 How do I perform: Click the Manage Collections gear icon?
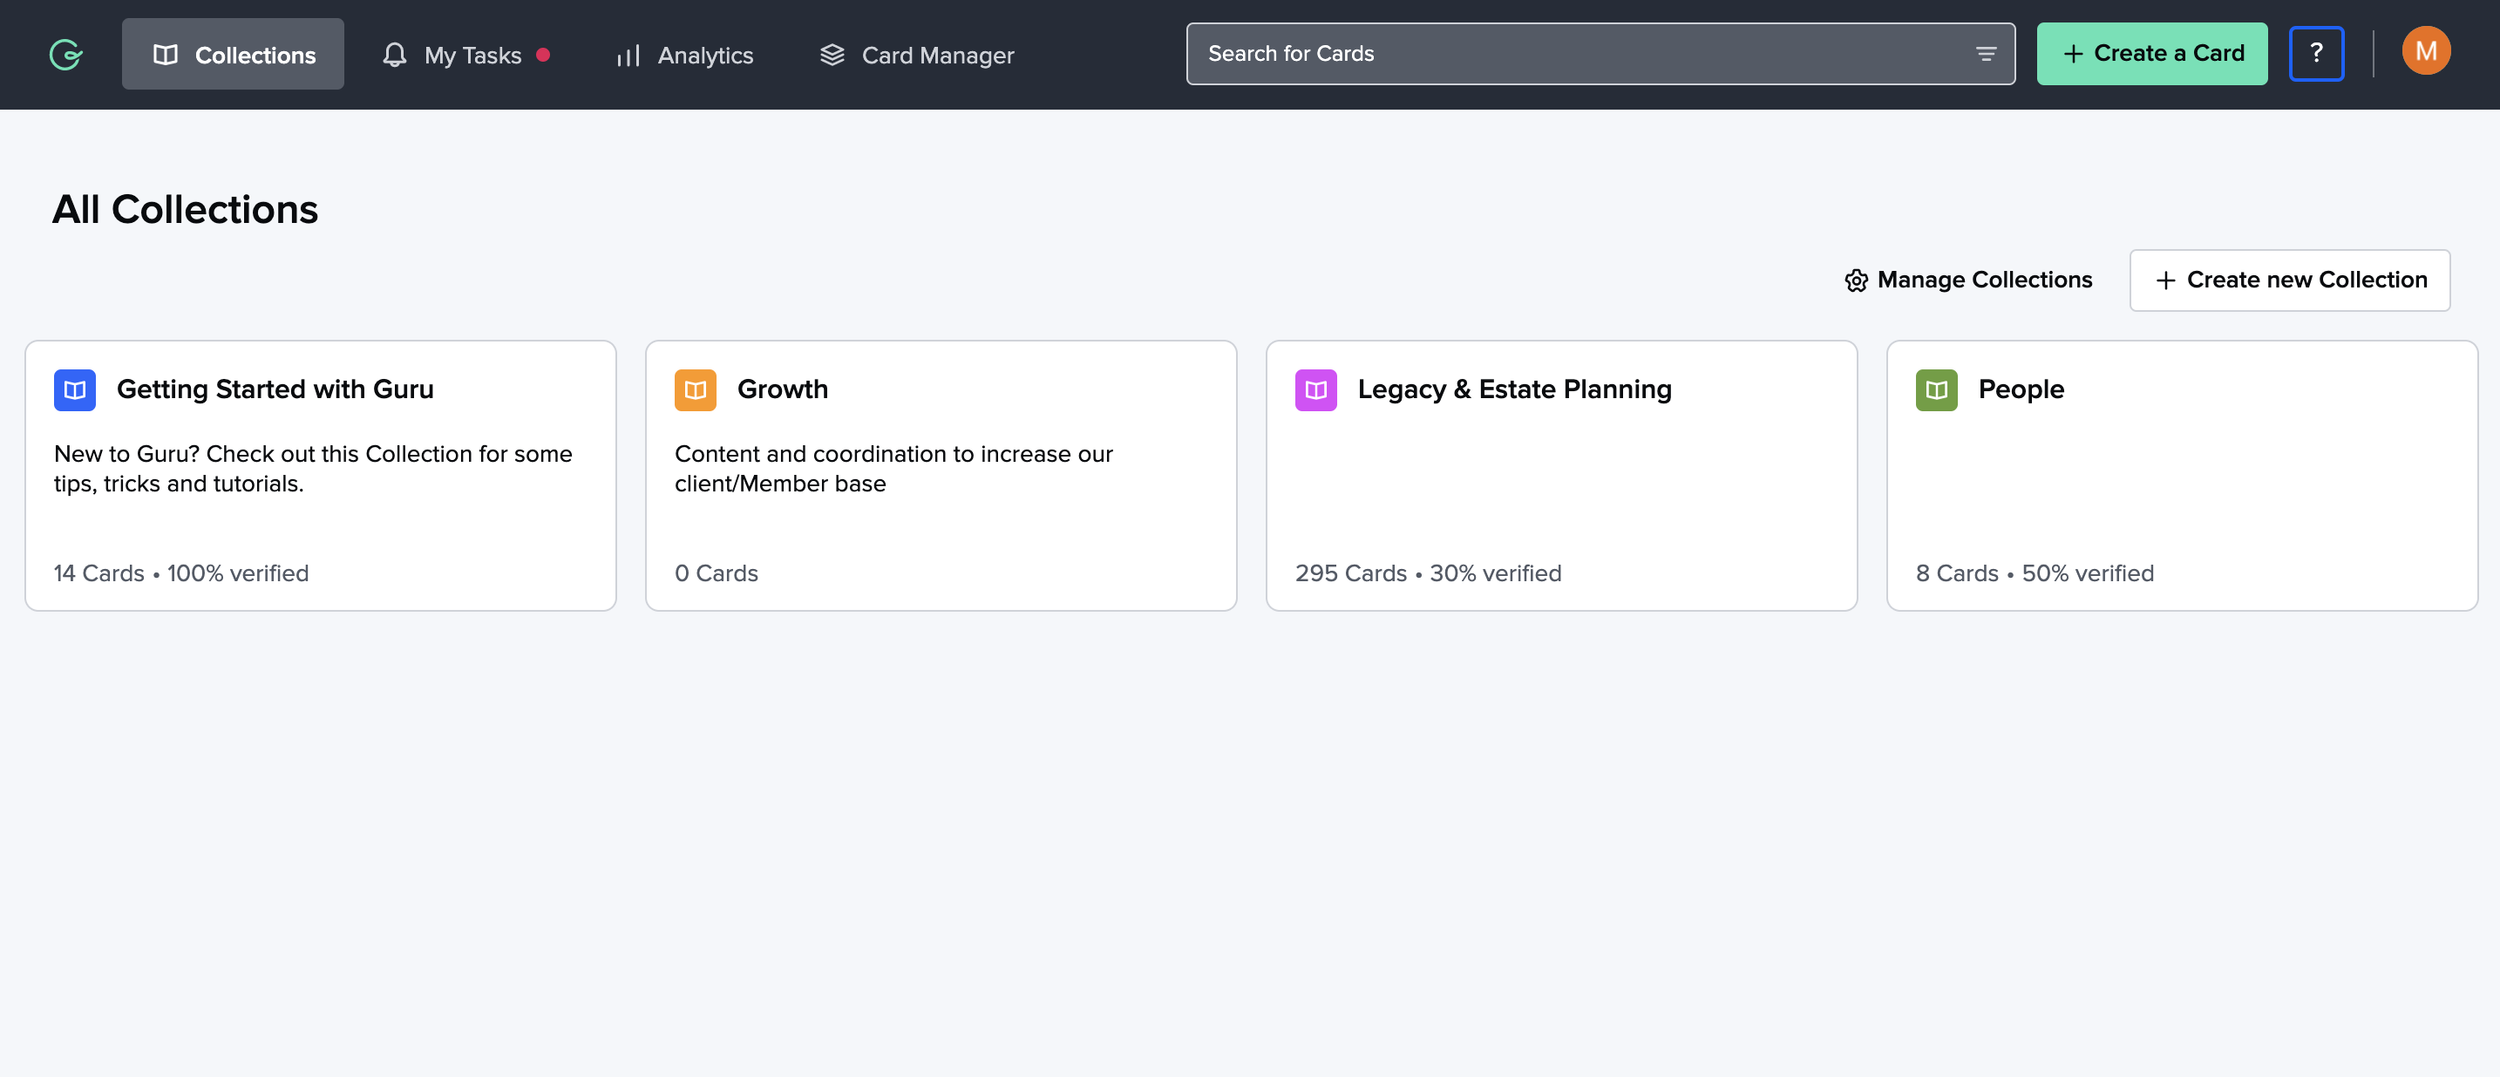click(1856, 281)
